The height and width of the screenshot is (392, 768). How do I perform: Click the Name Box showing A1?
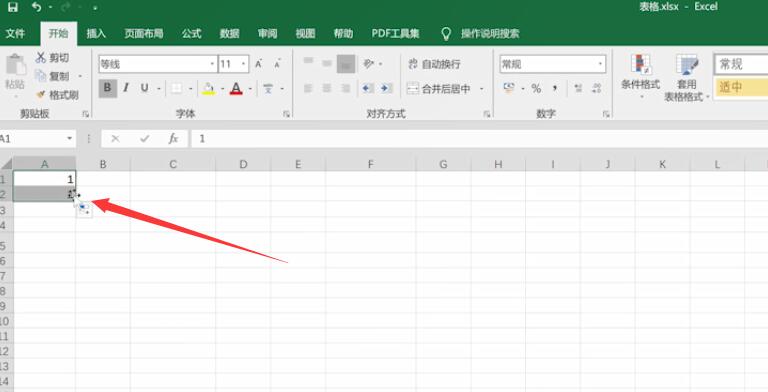(37, 139)
